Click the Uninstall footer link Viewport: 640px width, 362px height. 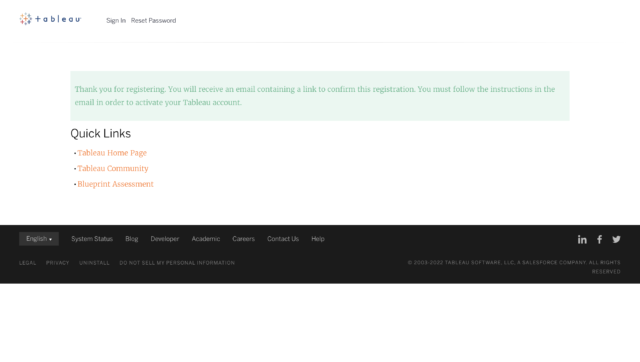coord(94,263)
